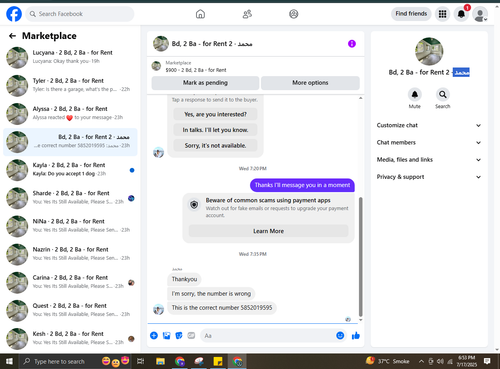
Task: Click Learn More in scam warning
Action: [268, 231]
